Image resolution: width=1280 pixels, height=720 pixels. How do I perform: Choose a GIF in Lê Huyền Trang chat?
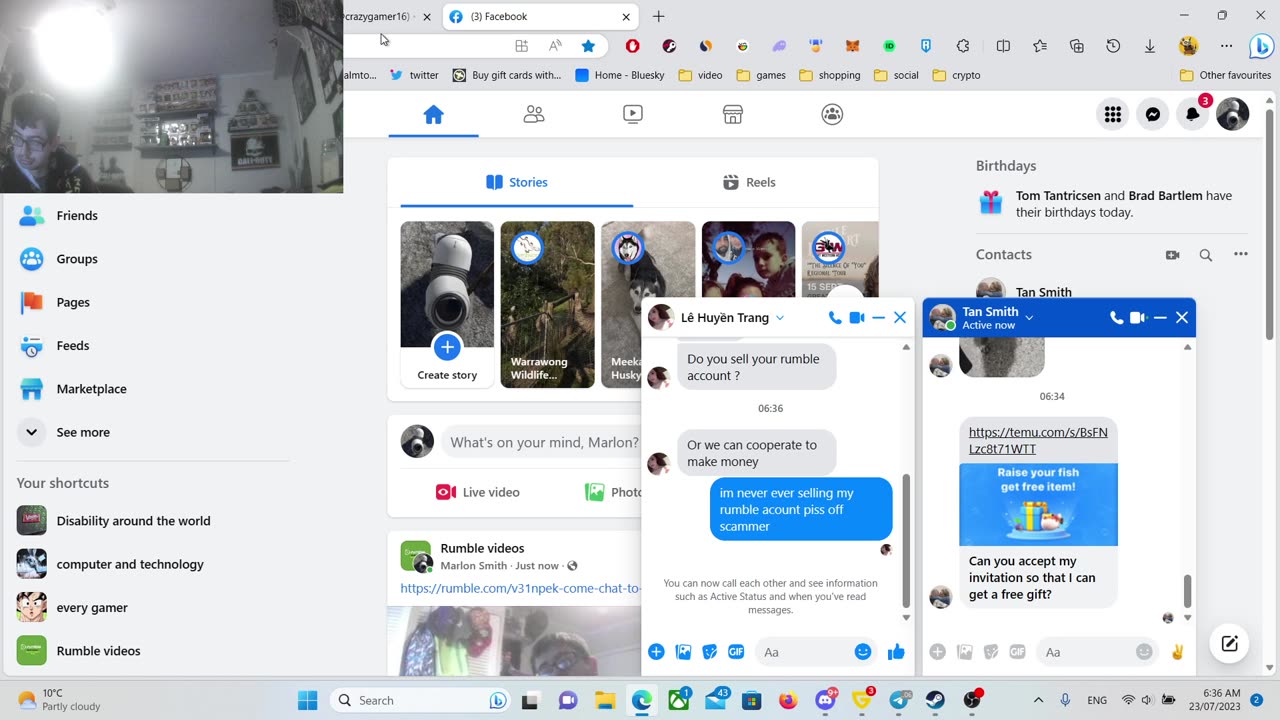click(736, 652)
